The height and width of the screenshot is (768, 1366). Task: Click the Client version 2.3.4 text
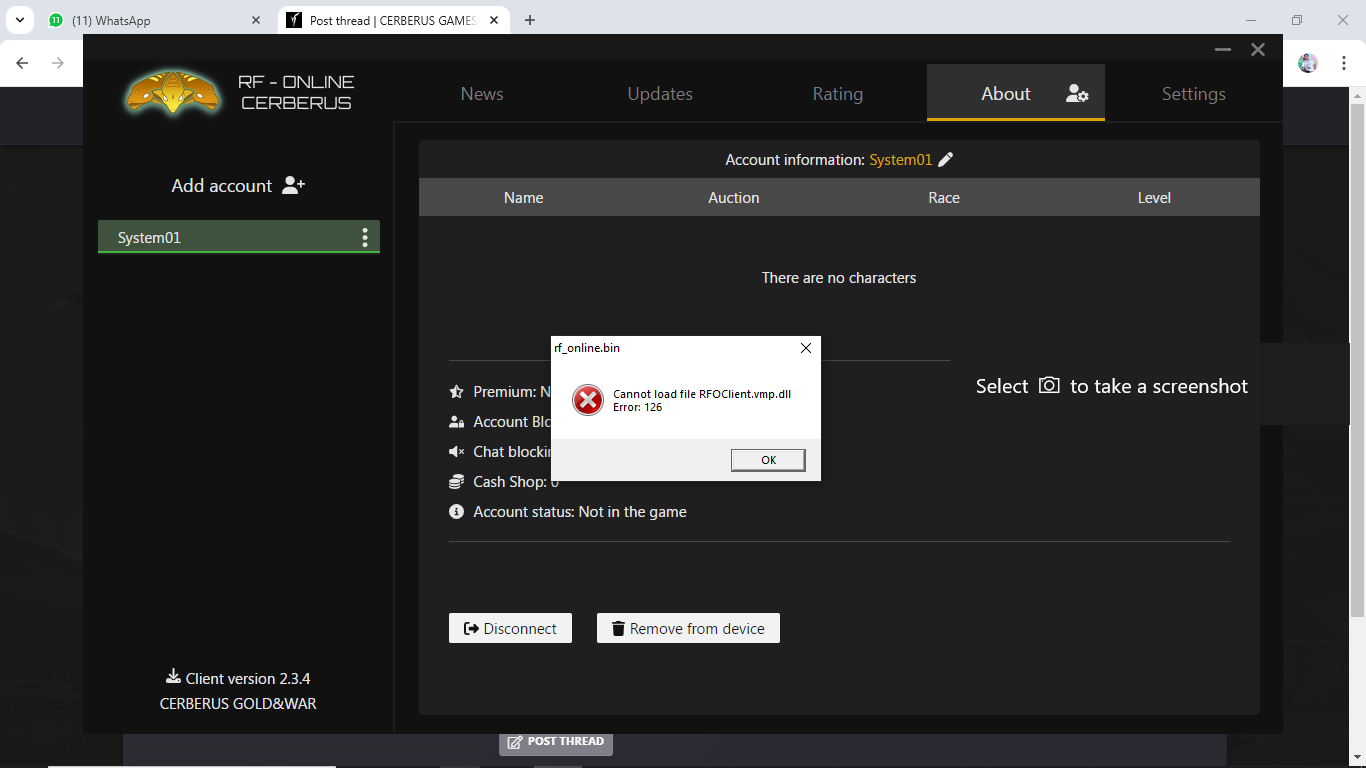248,678
